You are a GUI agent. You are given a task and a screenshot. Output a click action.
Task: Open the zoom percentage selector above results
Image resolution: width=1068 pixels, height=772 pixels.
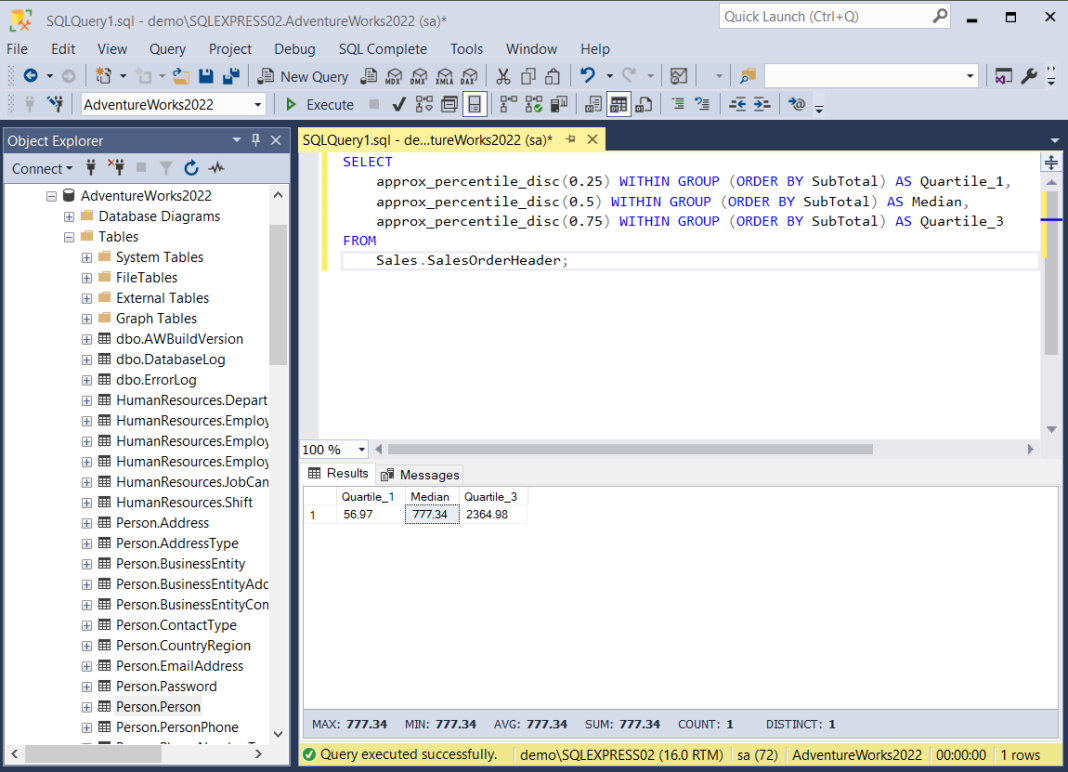click(333, 449)
